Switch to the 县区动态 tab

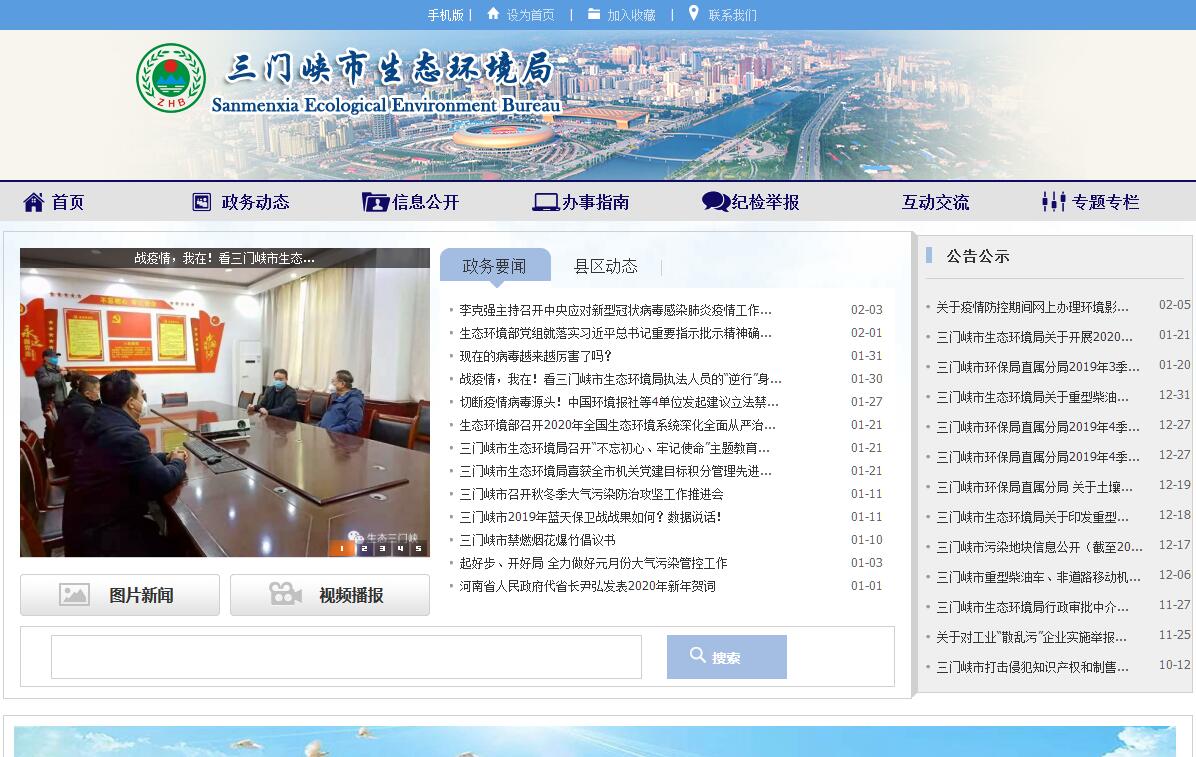605,266
